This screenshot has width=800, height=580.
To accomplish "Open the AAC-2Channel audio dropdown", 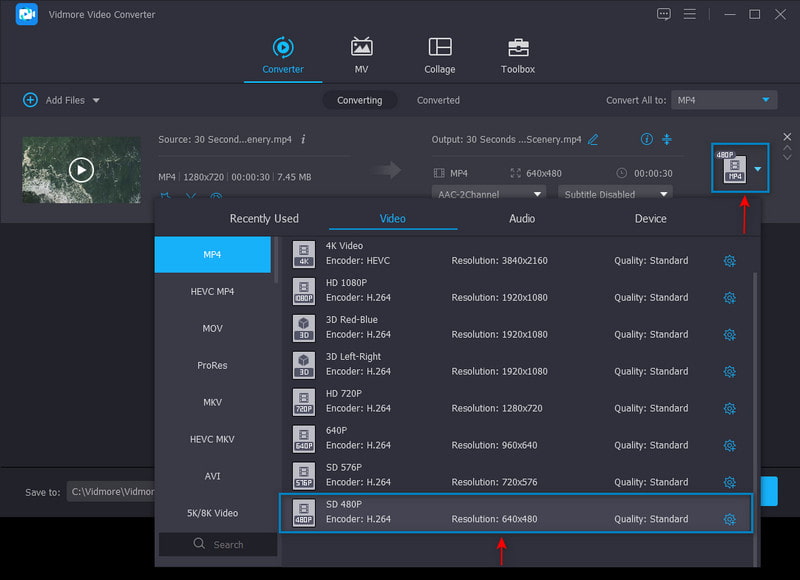I will (489, 194).
